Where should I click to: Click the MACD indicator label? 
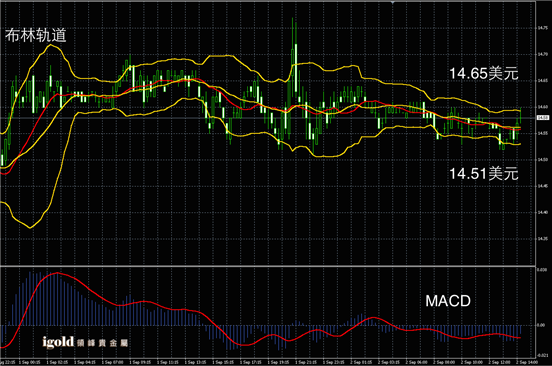click(448, 301)
